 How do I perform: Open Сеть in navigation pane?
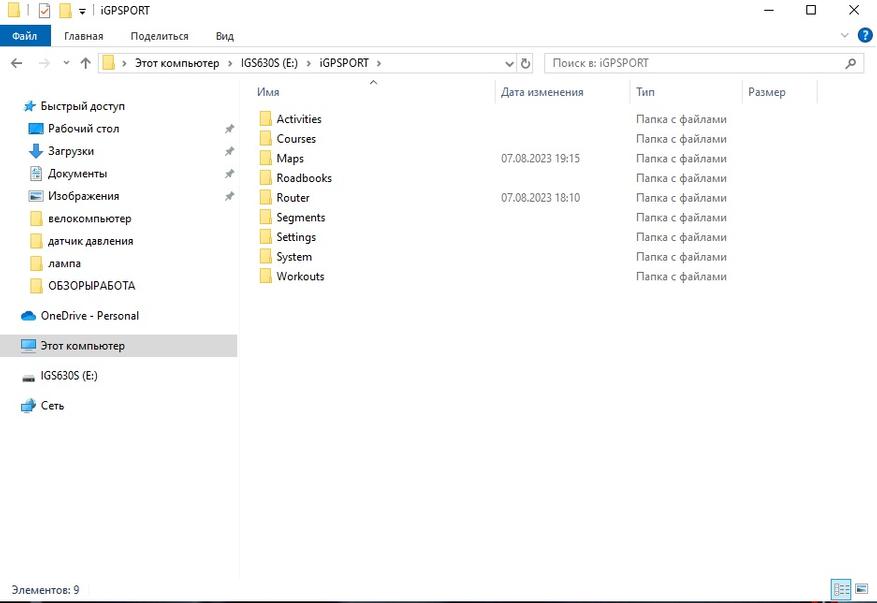(52, 406)
